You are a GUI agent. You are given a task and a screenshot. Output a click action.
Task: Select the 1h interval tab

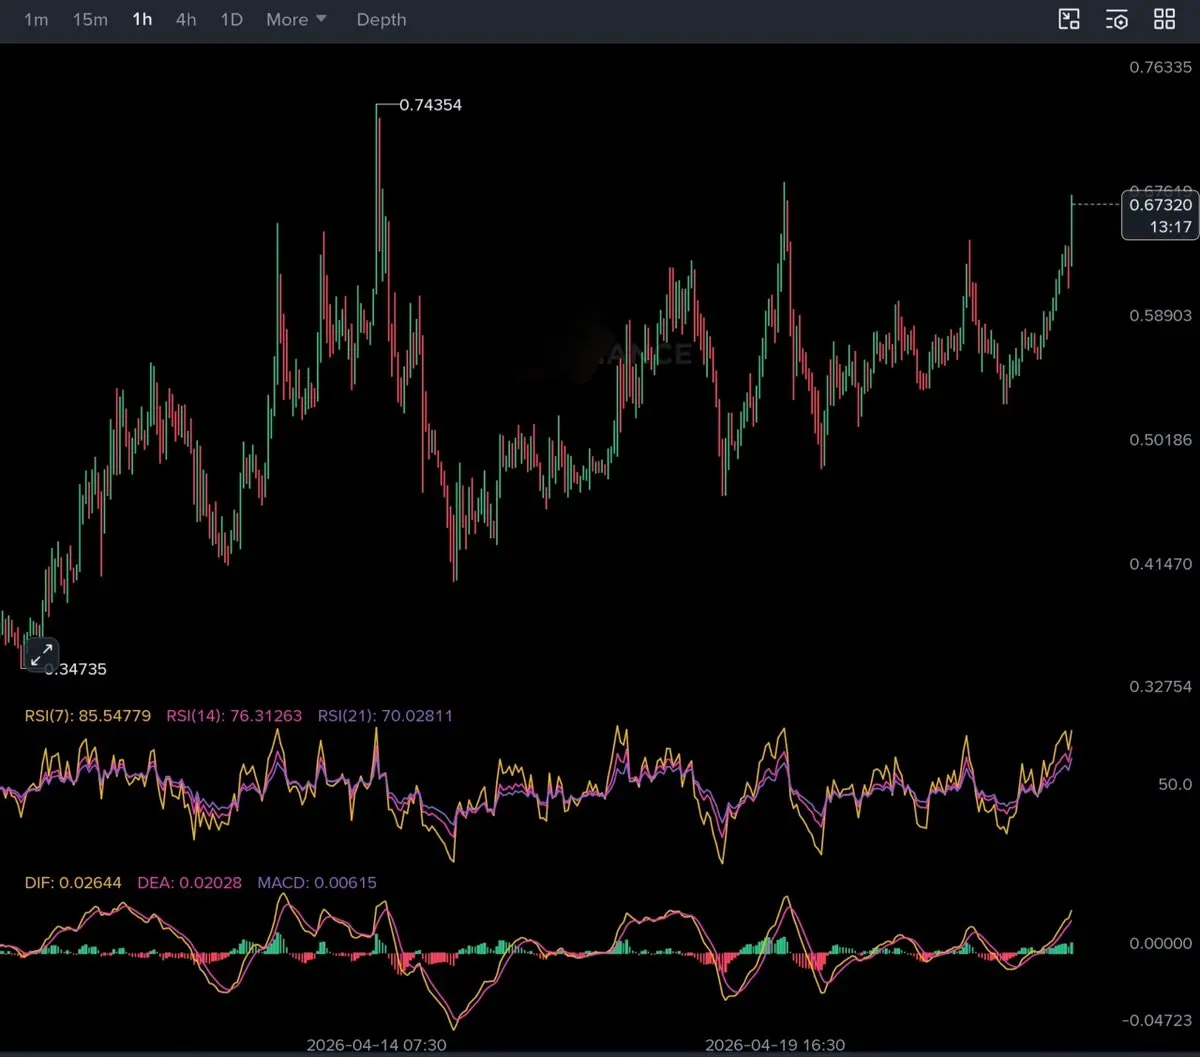(x=142, y=20)
